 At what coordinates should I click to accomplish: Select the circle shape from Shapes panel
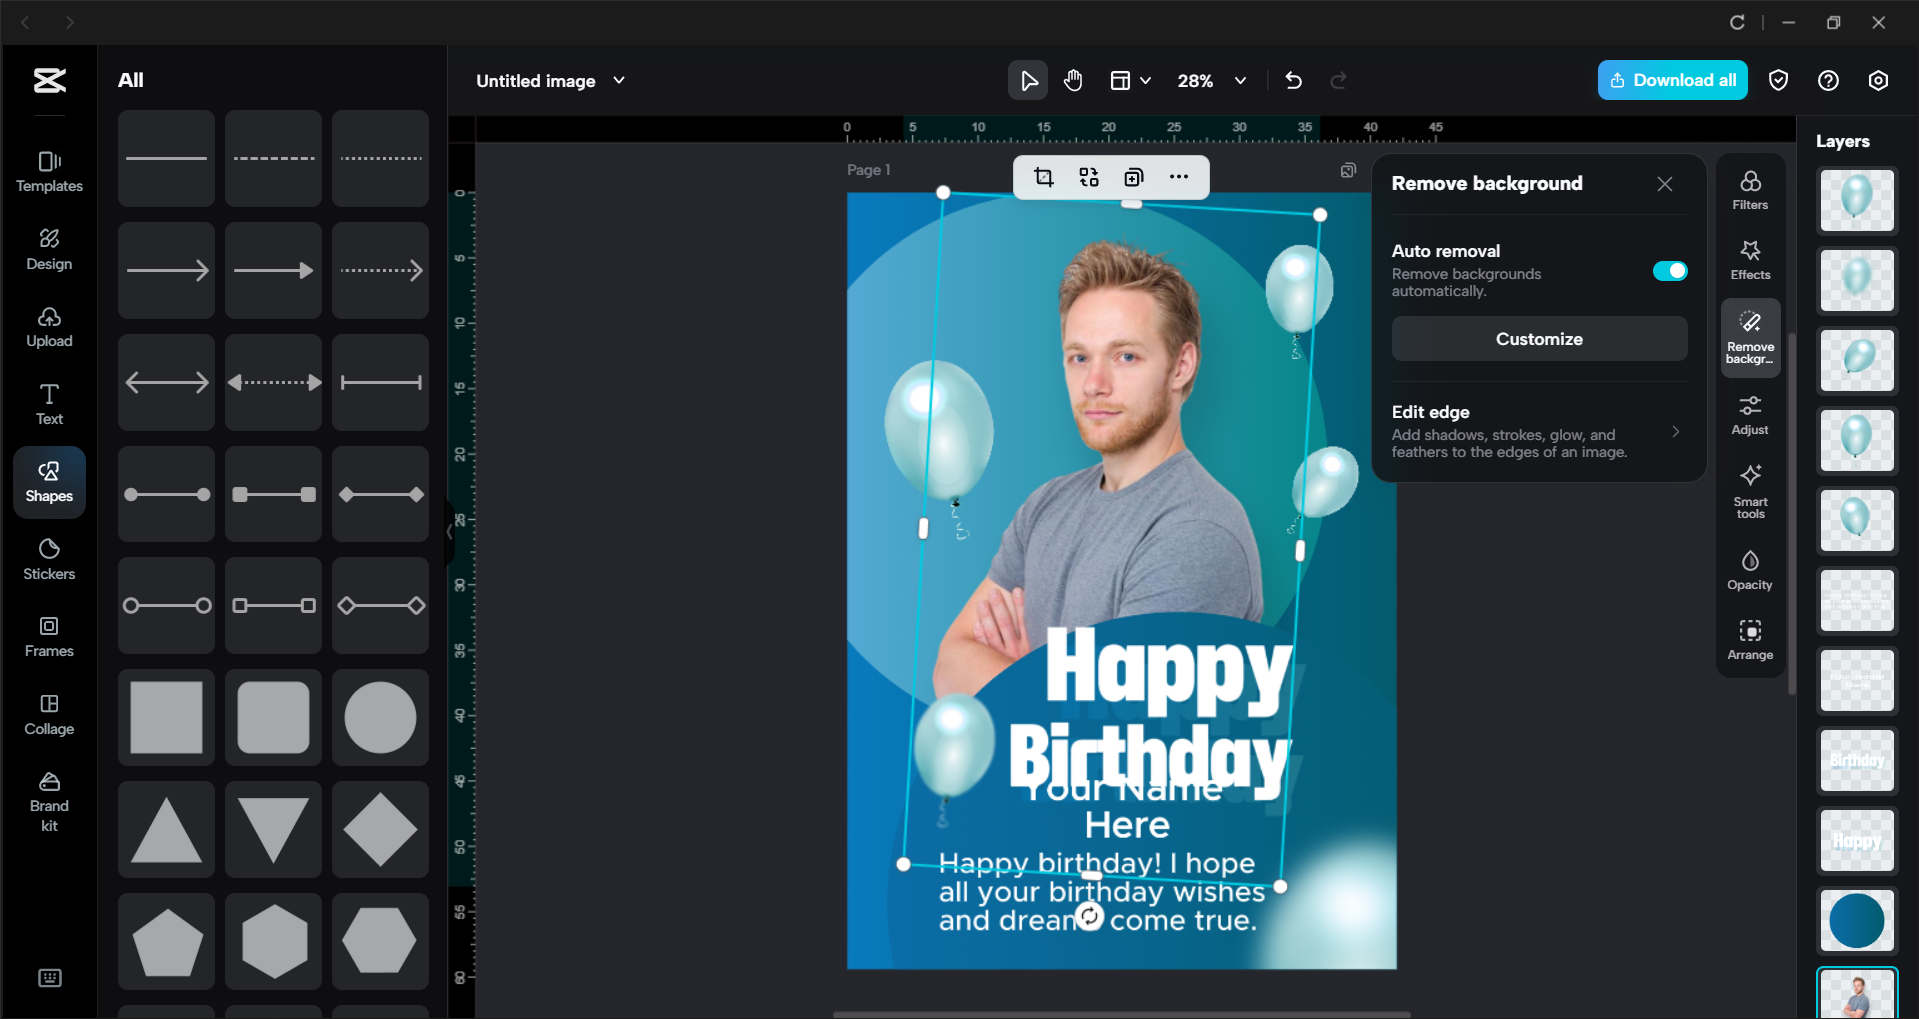[x=380, y=716]
